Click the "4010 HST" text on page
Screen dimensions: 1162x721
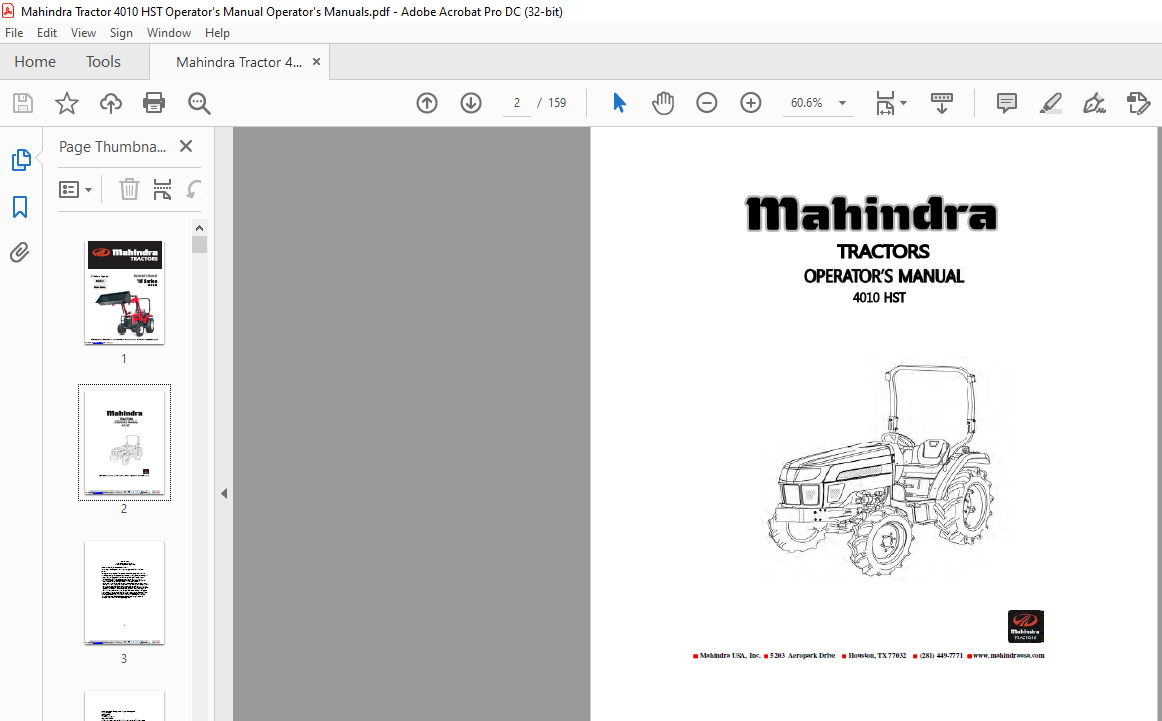(x=879, y=298)
